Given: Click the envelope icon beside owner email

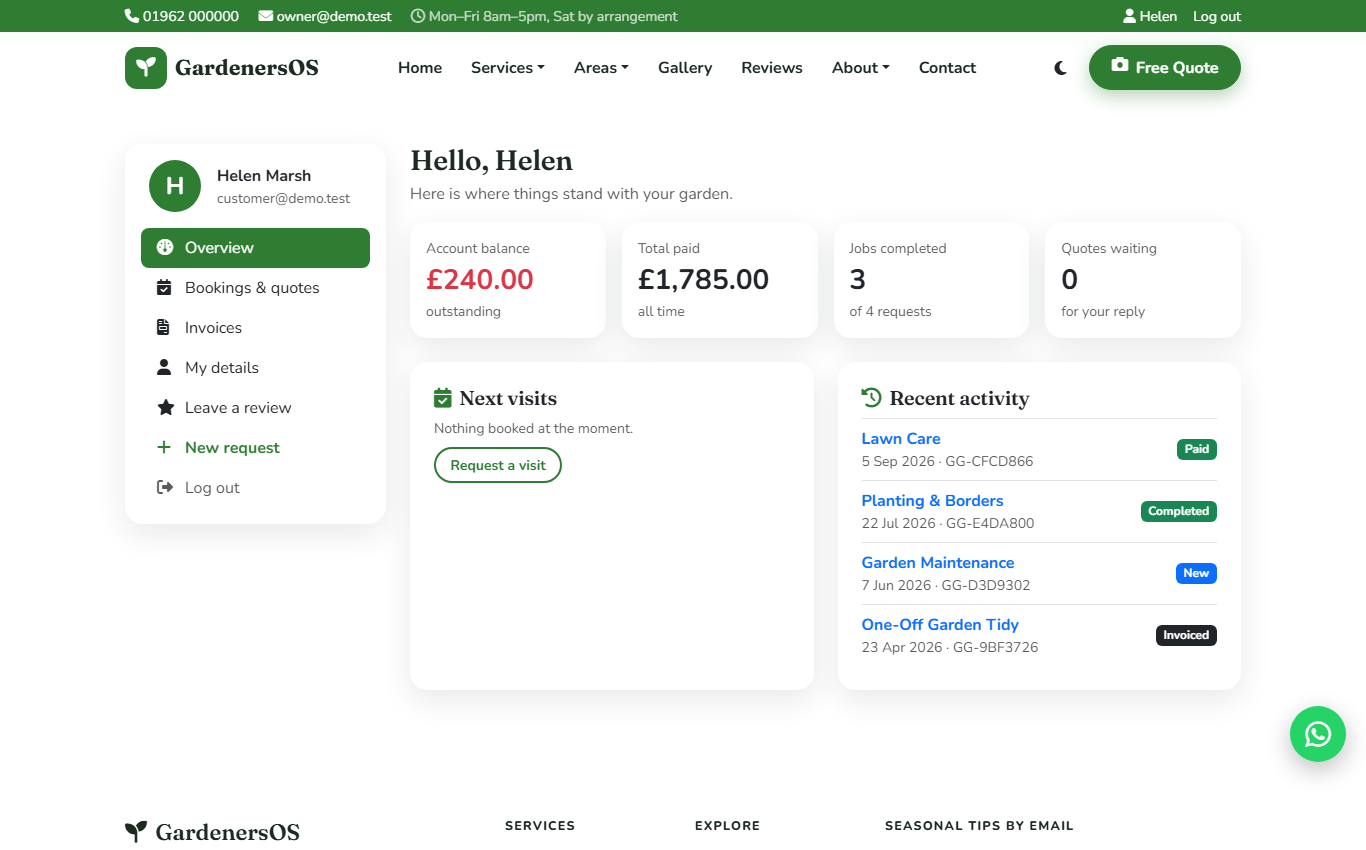Looking at the screenshot, I should click(x=265, y=16).
